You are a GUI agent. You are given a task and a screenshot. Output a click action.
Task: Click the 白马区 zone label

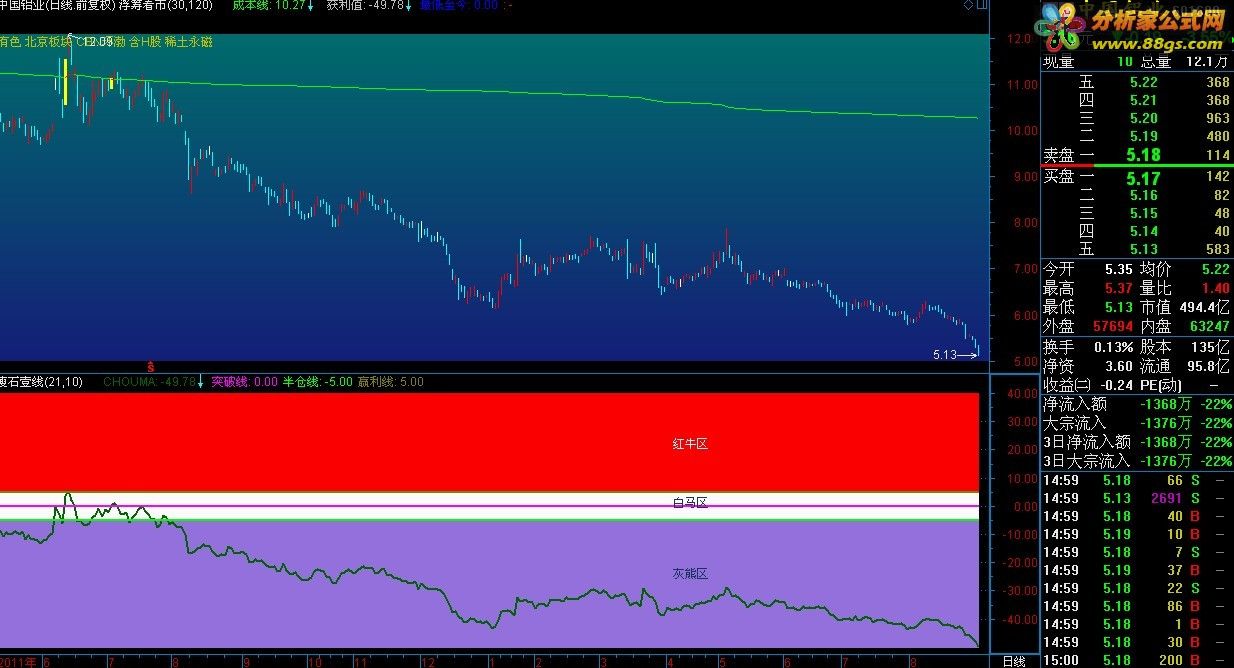(690, 503)
